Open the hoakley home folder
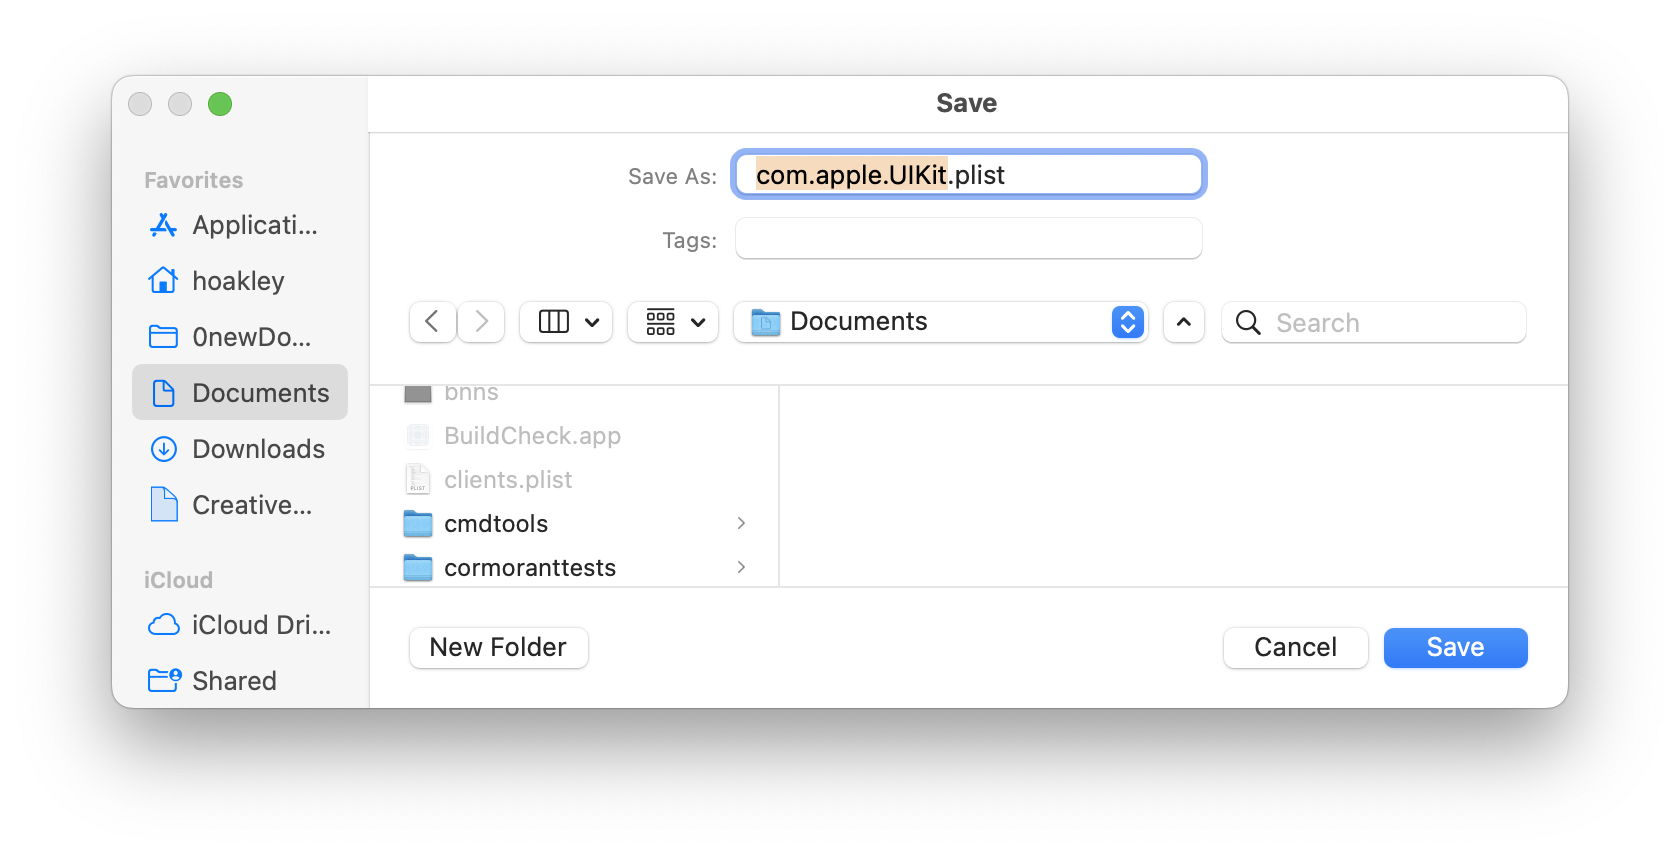Image resolution: width=1680 pixels, height=856 pixels. (x=238, y=282)
